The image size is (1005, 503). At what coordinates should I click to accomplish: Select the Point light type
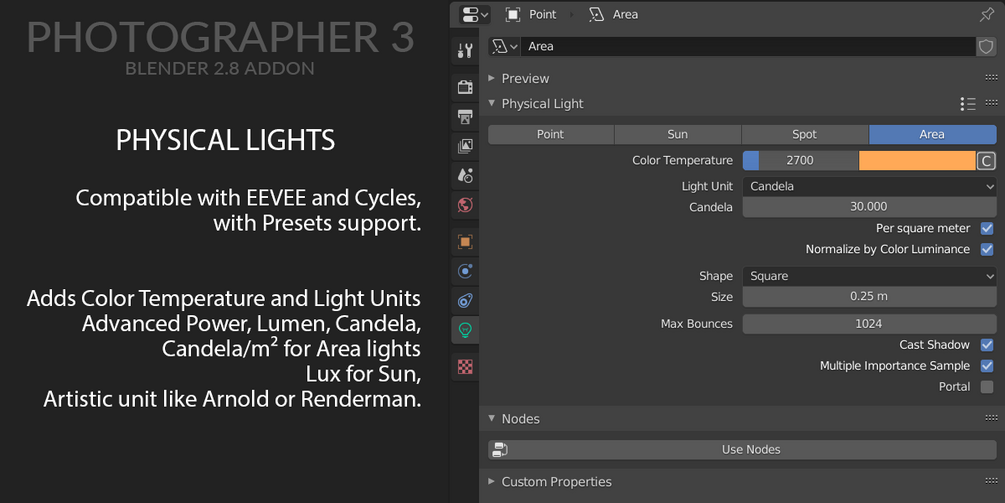pos(551,135)
